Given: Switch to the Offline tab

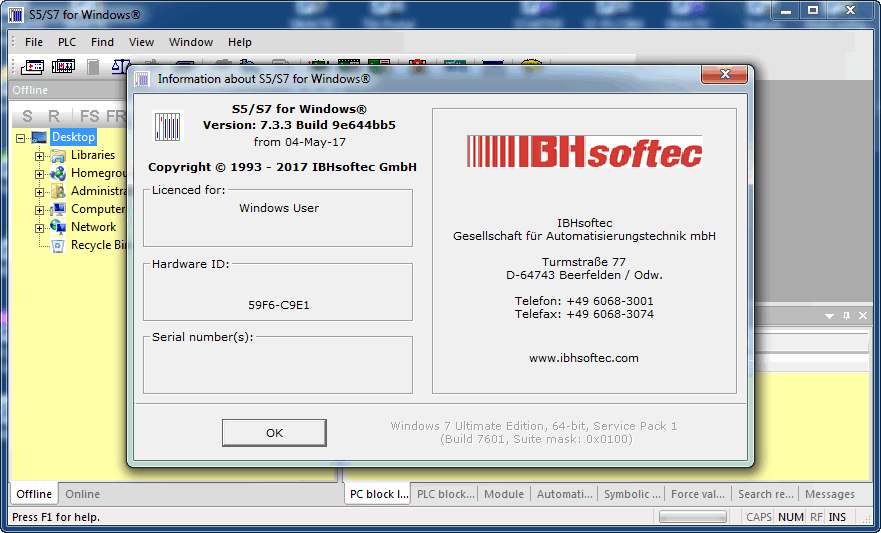Looking at the screenshot, I should (34, 494).
